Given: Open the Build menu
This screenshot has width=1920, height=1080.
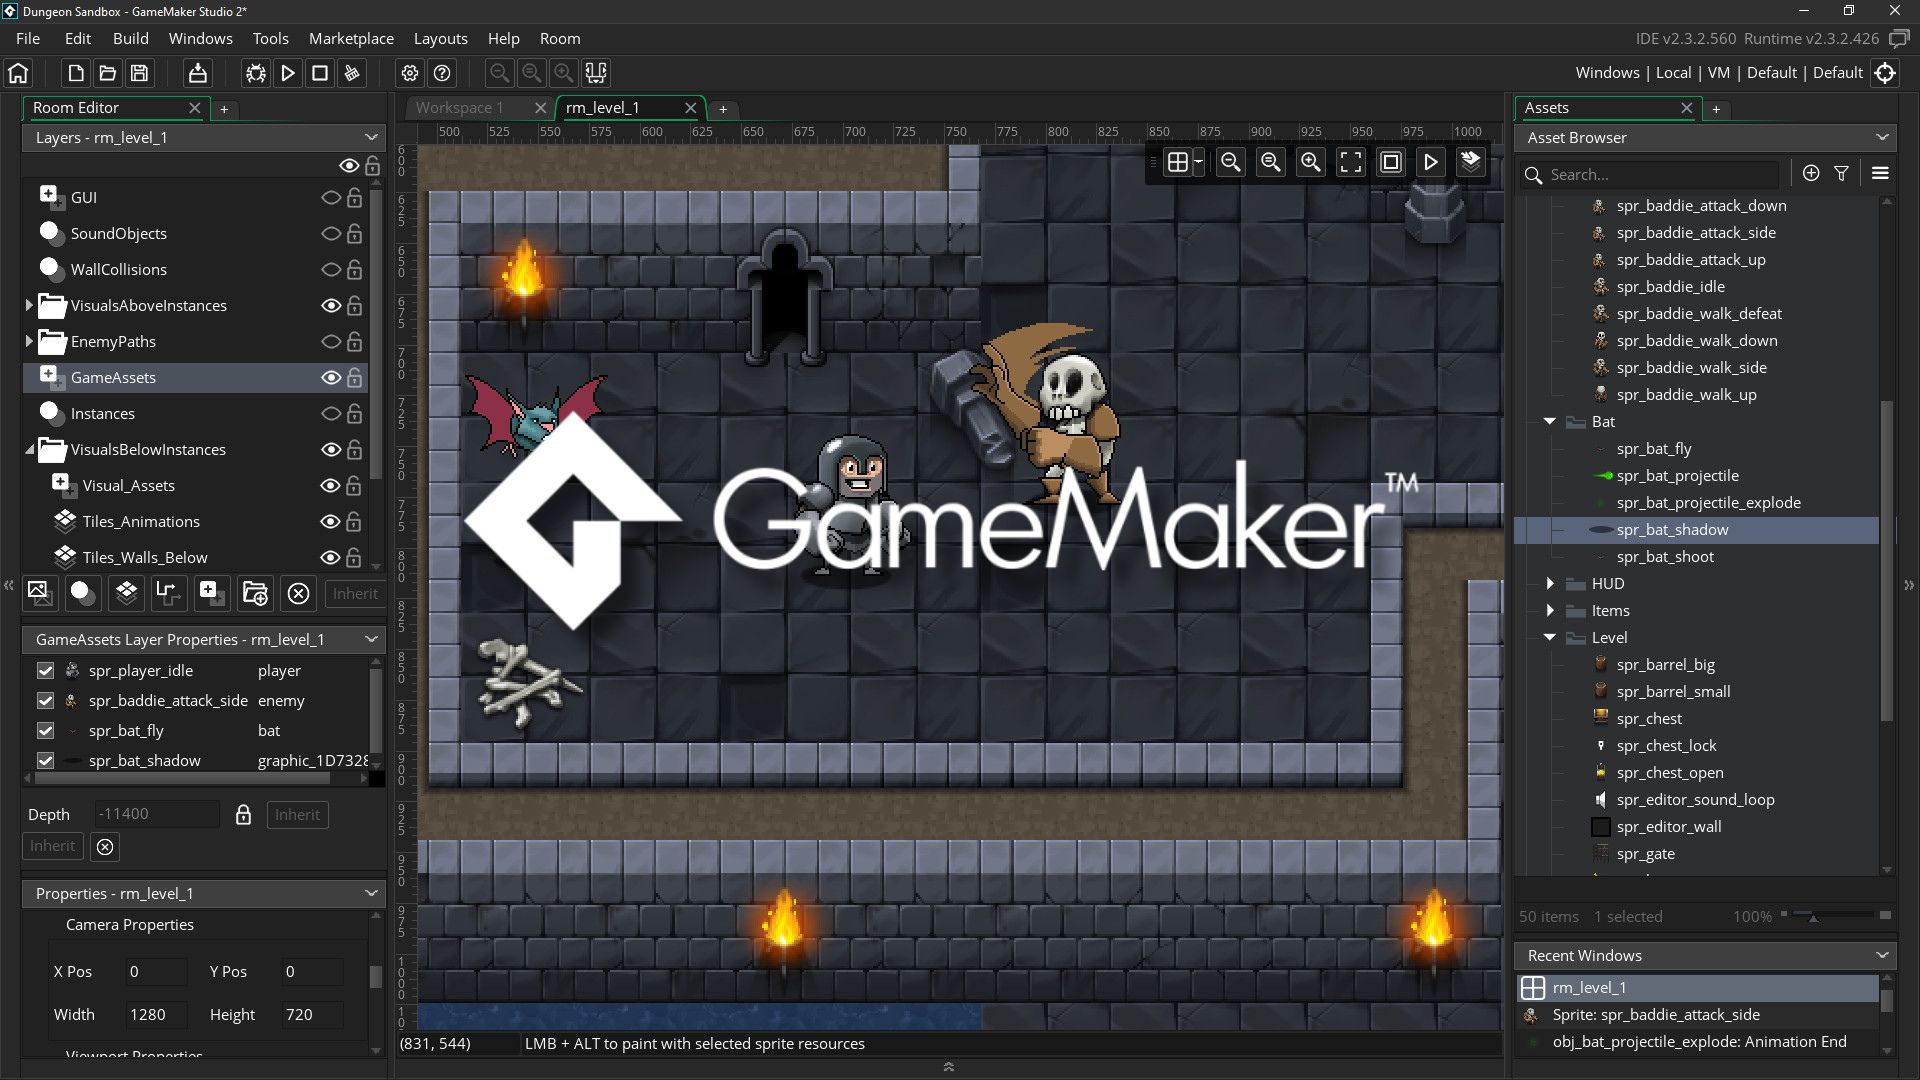Looking at the screenshot, I should [130, 39].
